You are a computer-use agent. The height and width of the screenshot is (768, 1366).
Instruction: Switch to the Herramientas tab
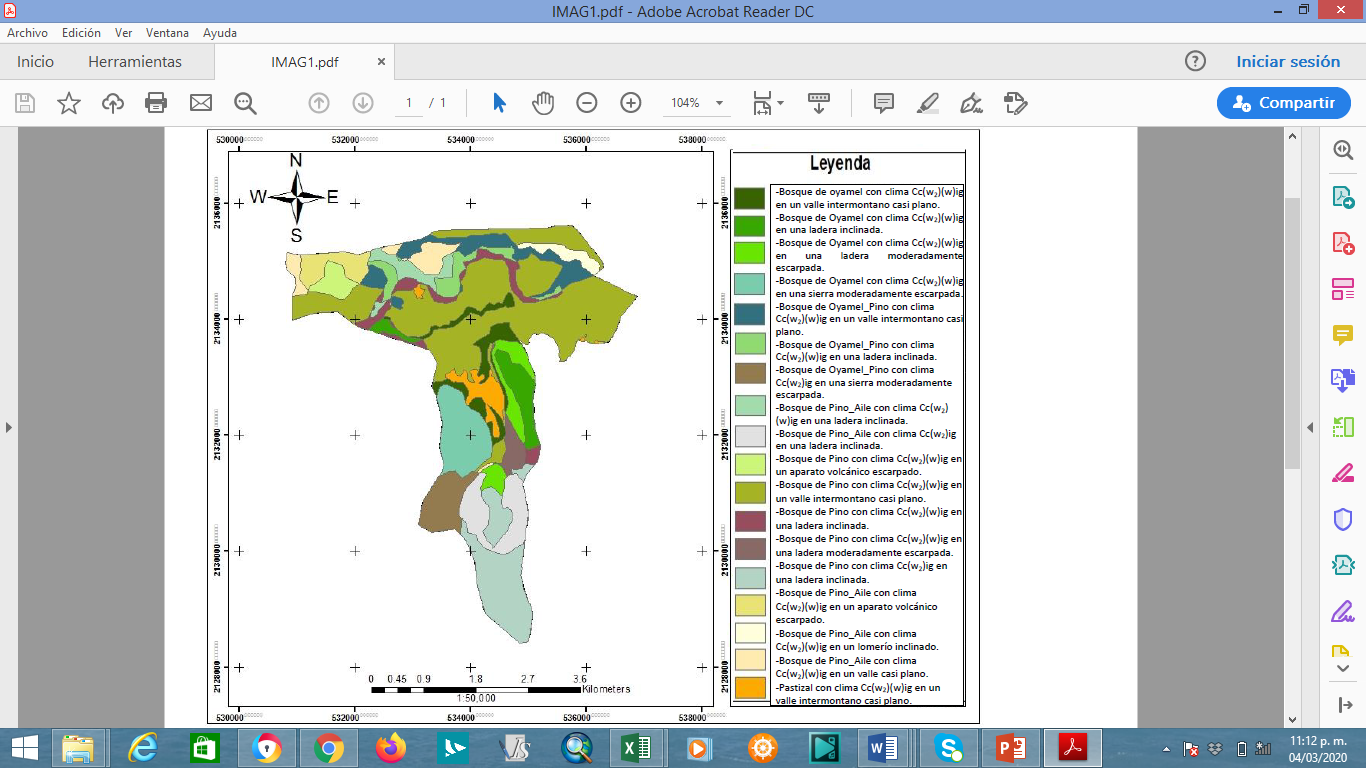[135, 62]
